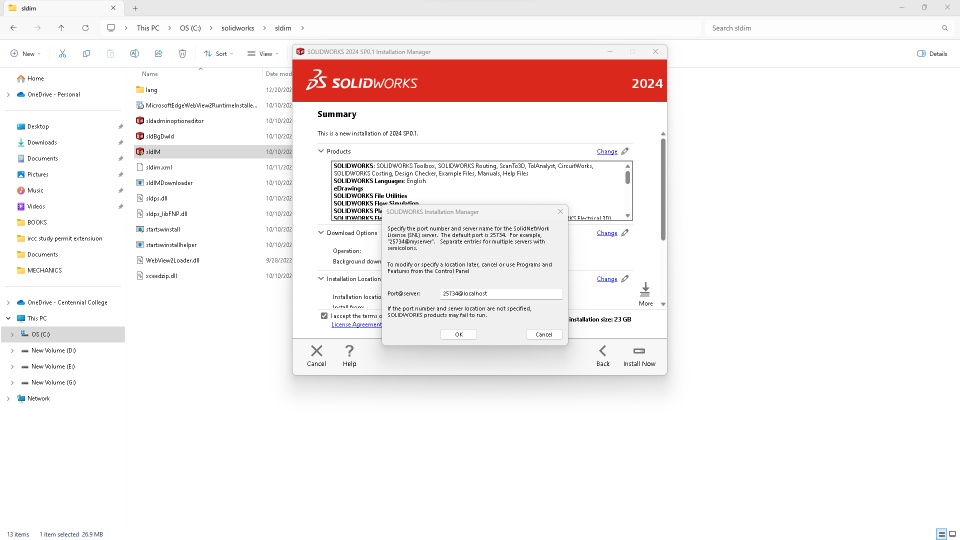Open a new Explorer tab with plus
Viewport: 960px width, 540px height.
tap(135, 9)
